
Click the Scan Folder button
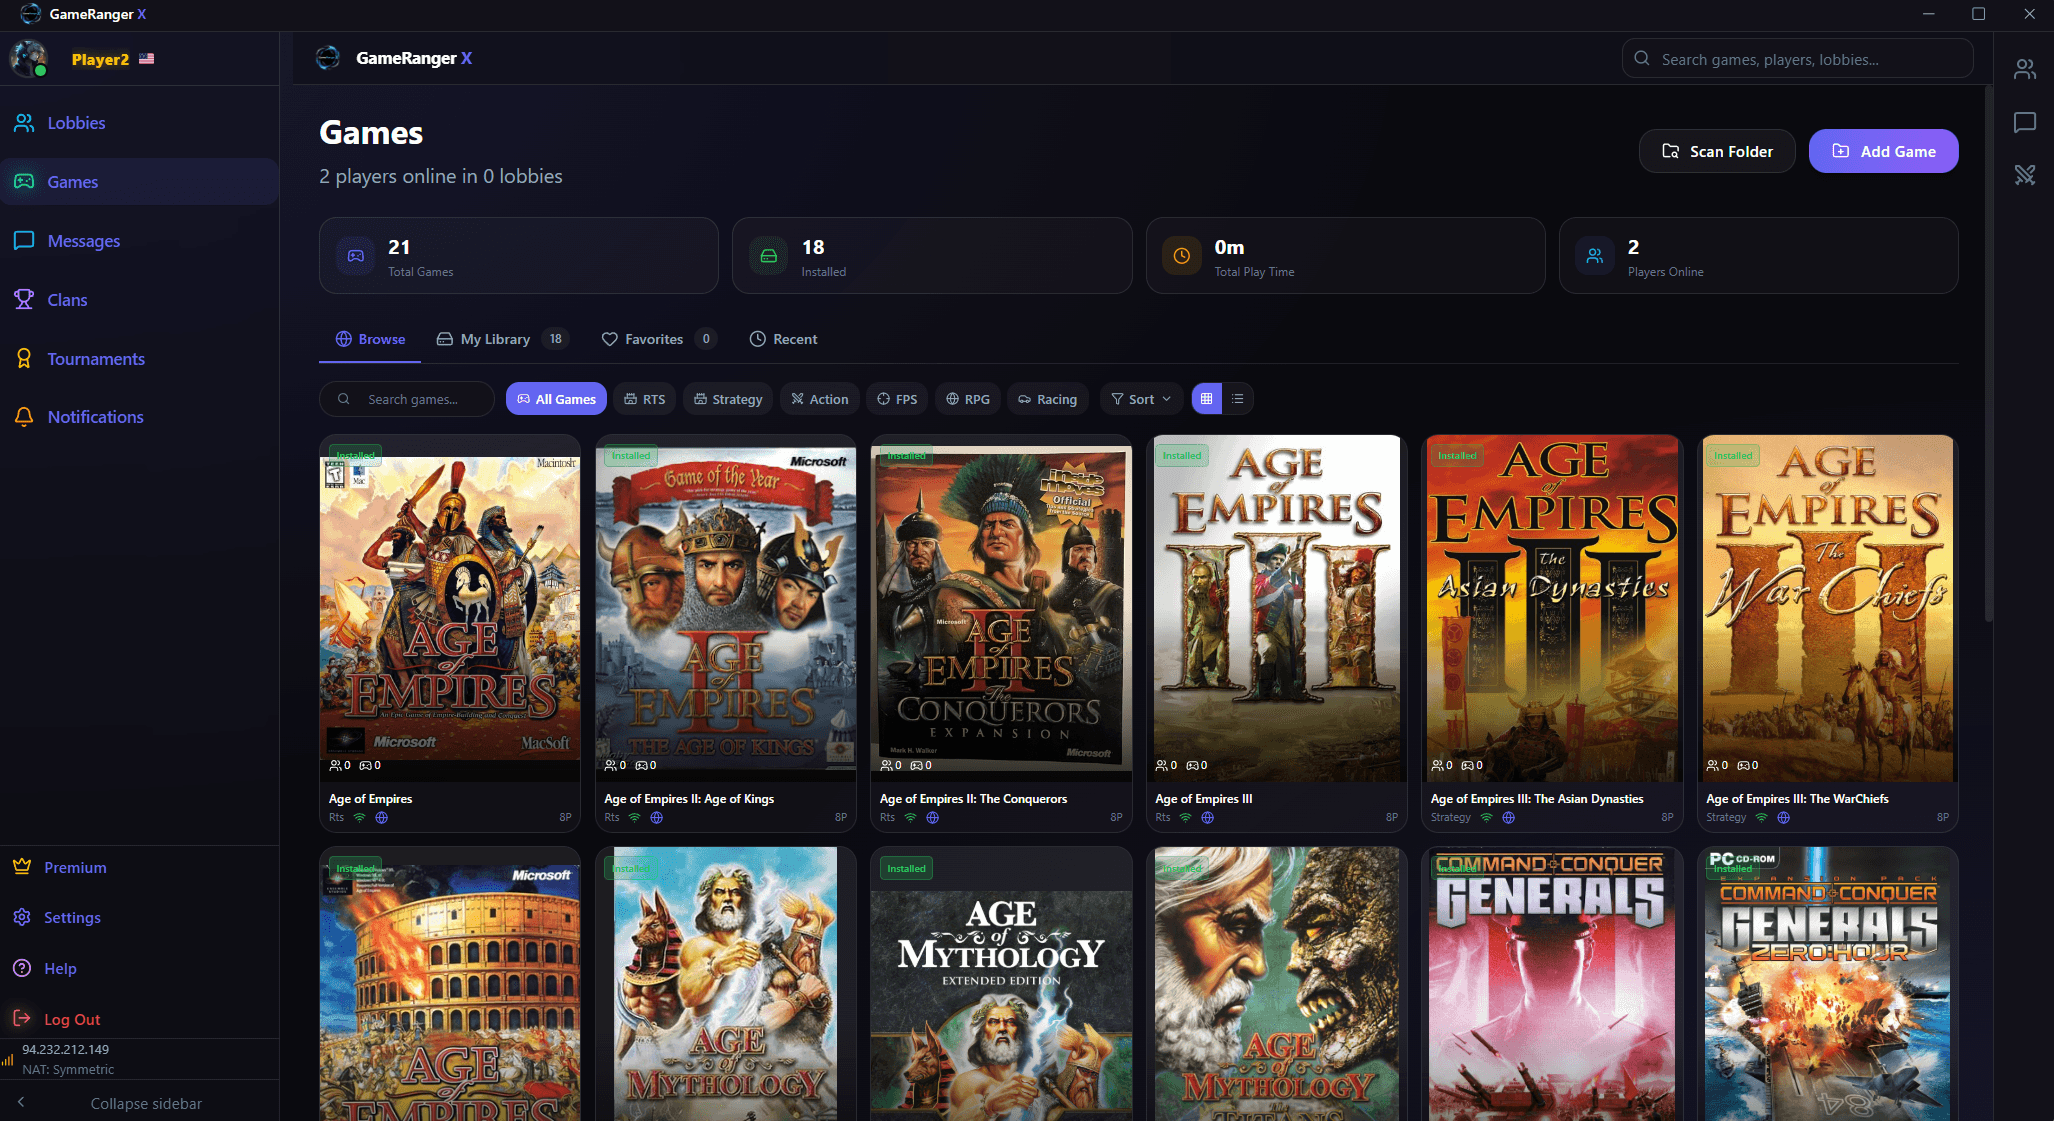1717,151
